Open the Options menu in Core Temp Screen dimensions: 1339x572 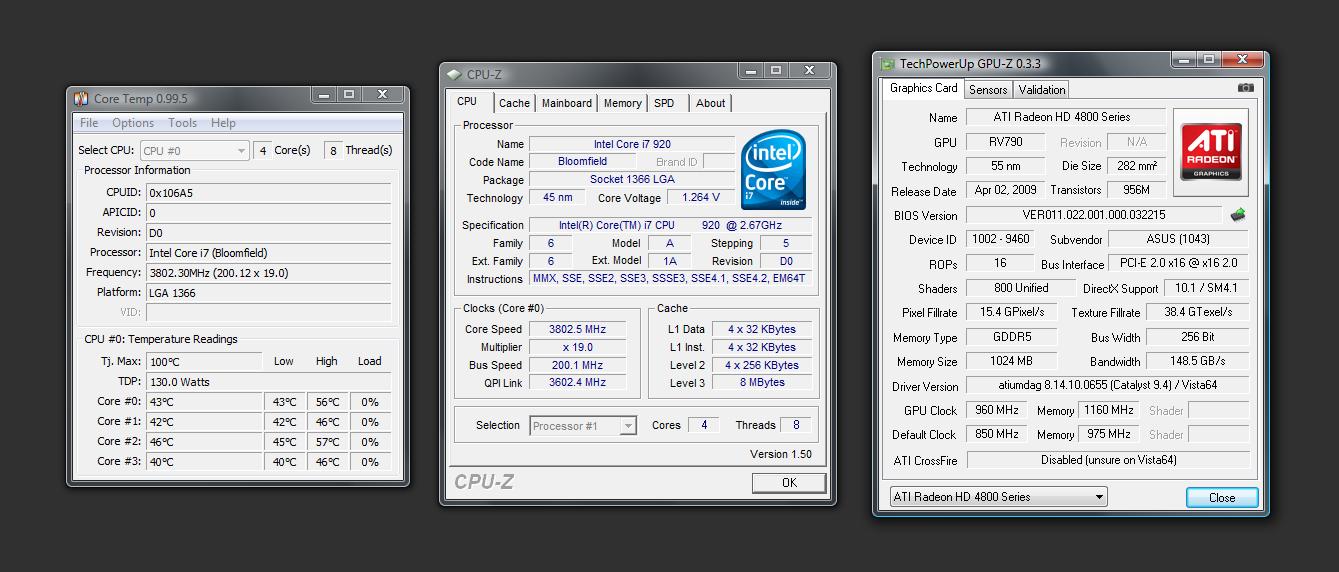(133, 123)
